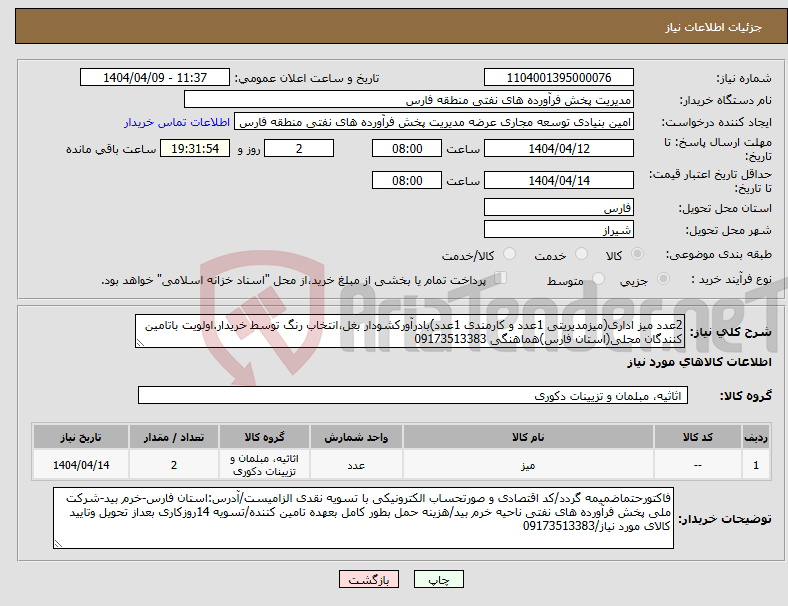788x606 pixels.
Task: Click the need number field 1104001395000076
Action: 559,78
